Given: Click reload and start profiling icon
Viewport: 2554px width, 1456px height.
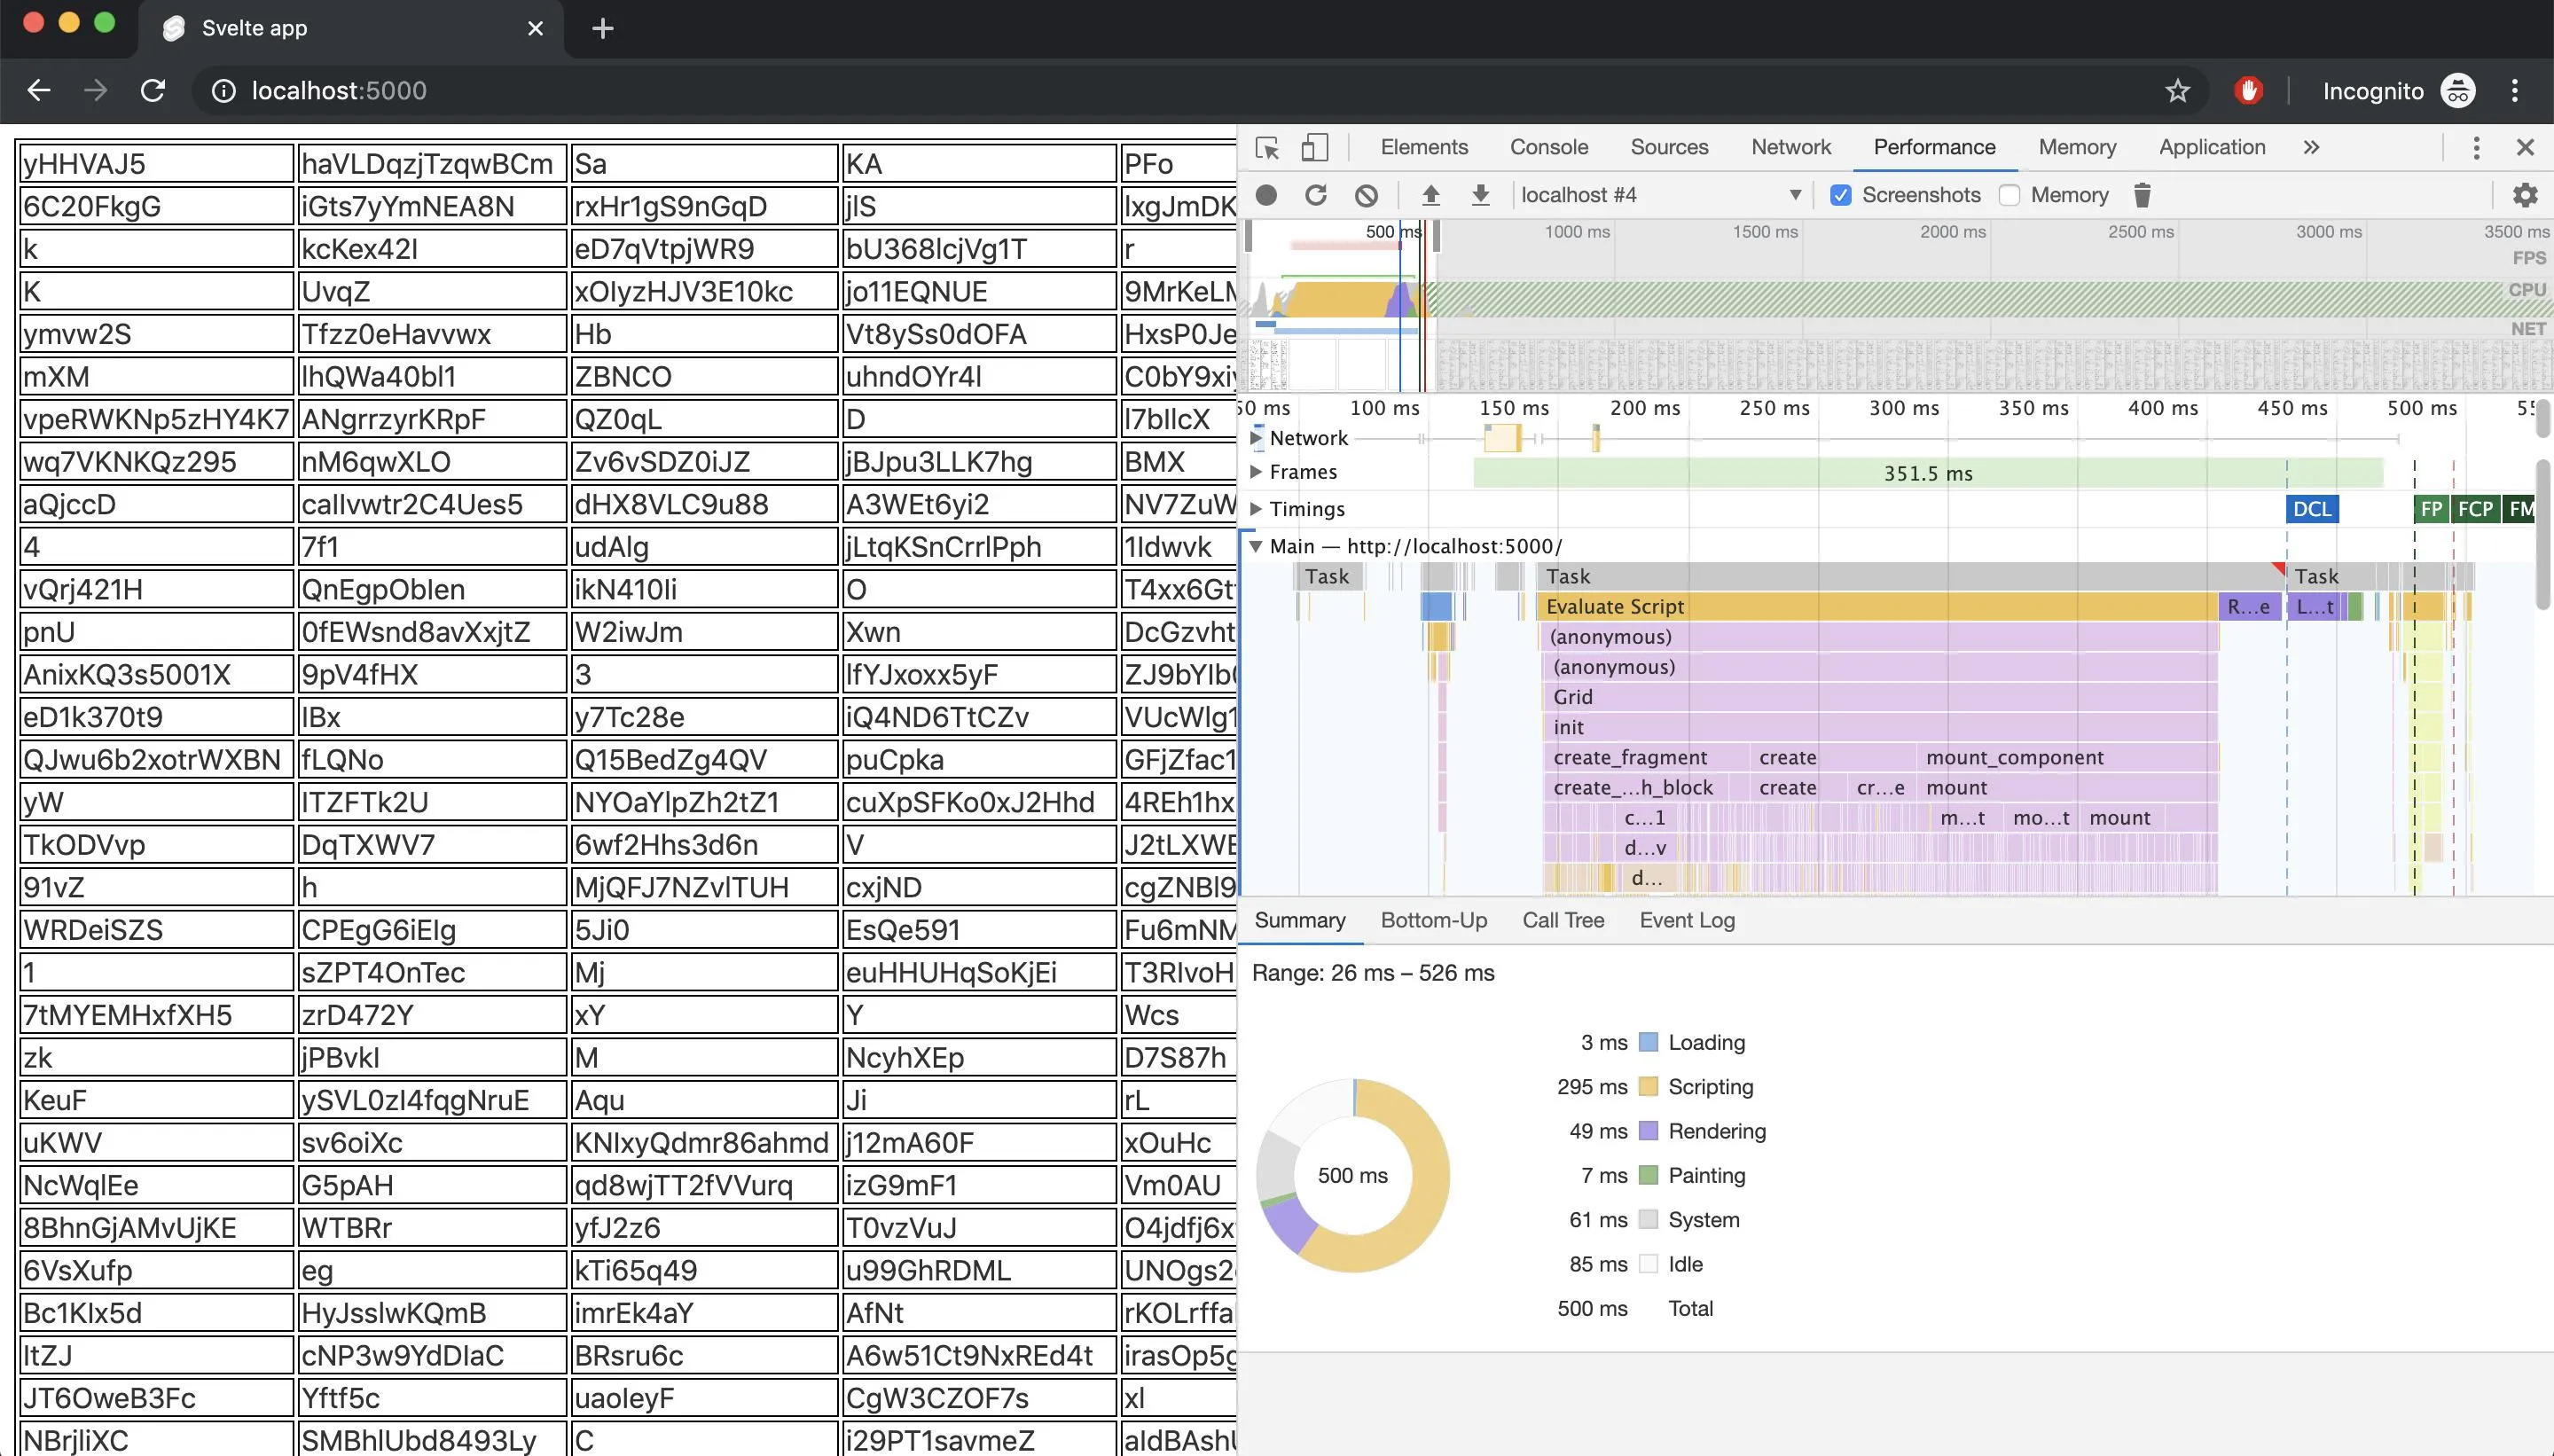Looking at the screenshot, I should [x=1316, y=195].
